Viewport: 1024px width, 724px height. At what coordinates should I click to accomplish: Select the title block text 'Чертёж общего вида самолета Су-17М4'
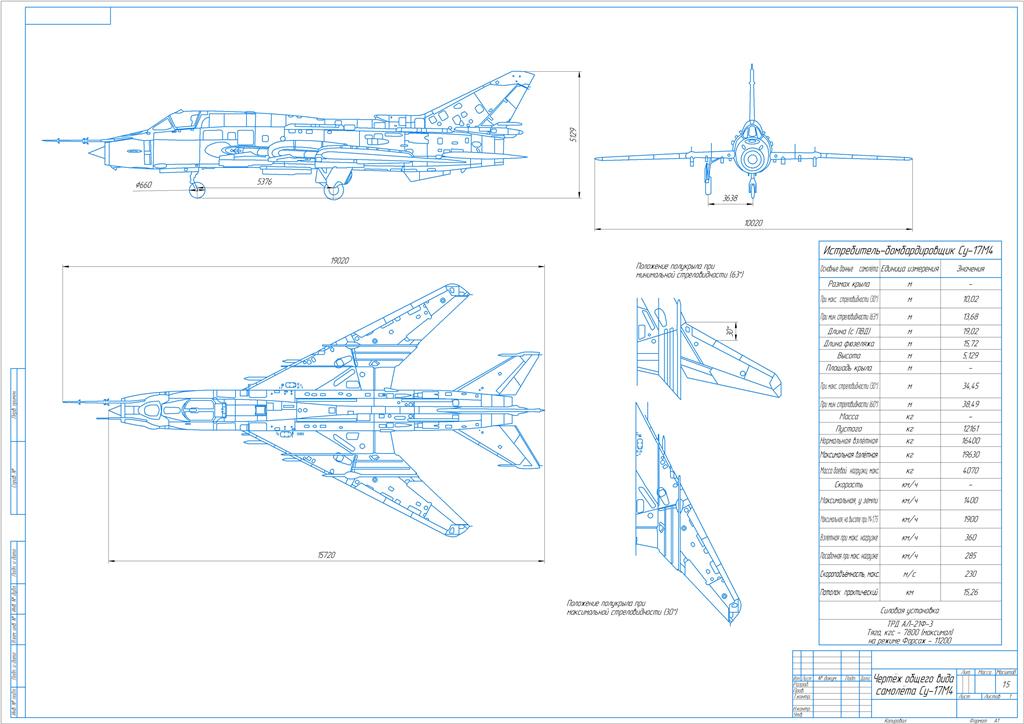(x=913, y=685)
